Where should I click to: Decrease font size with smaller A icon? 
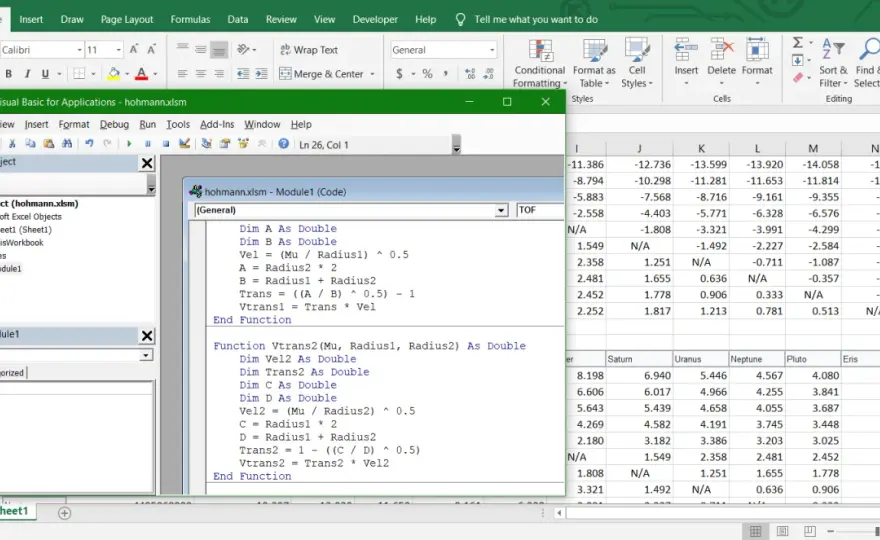coord(152,49)
